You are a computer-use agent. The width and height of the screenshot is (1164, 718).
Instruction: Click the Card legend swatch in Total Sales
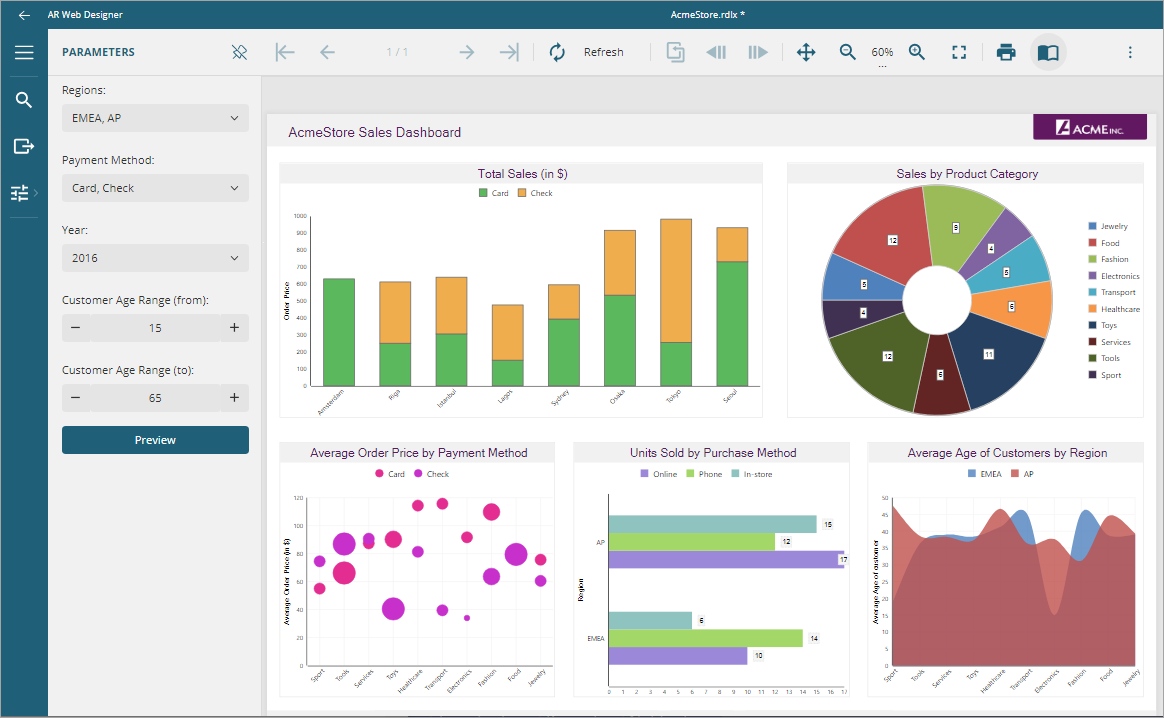click(483, 193)
